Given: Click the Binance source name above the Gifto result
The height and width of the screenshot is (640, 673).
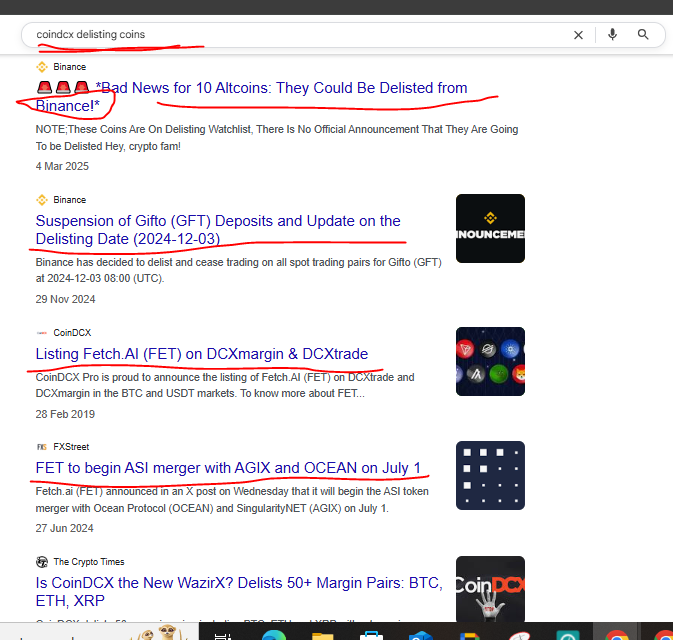Looking at the screenshot, I should (x=70, y=200).
